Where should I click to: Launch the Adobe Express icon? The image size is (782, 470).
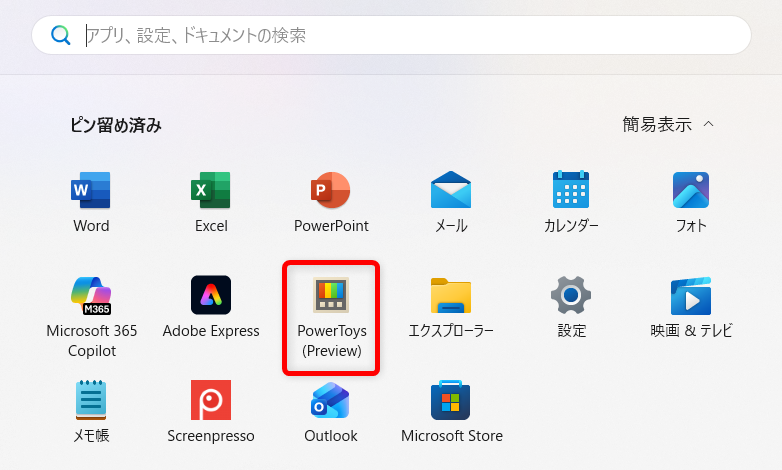tap(210, 295)
